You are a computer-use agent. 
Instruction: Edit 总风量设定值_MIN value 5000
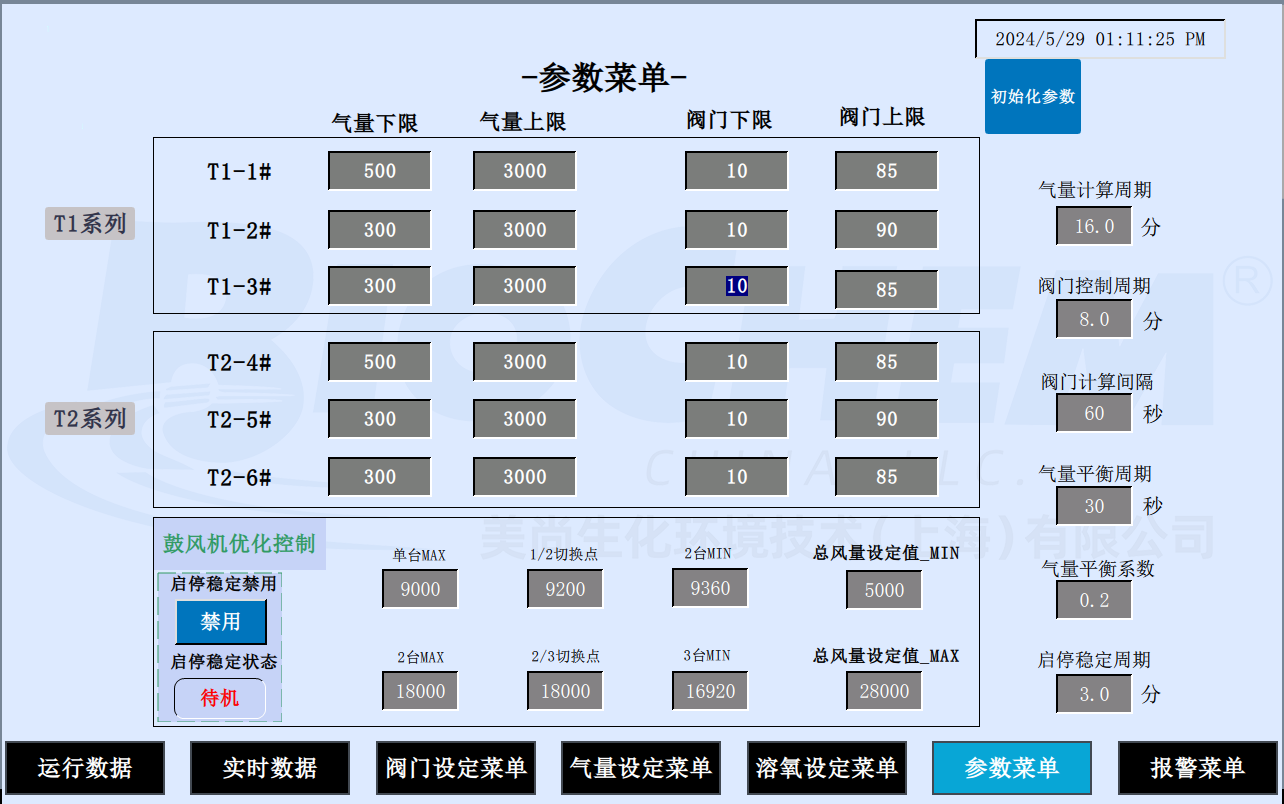coord(884,590)
